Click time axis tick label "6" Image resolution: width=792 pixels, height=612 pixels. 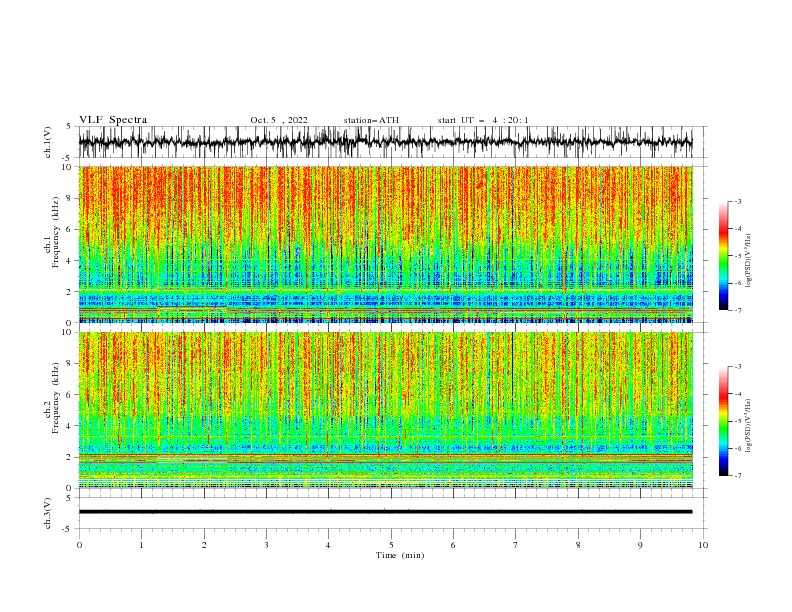click(453, 545)
